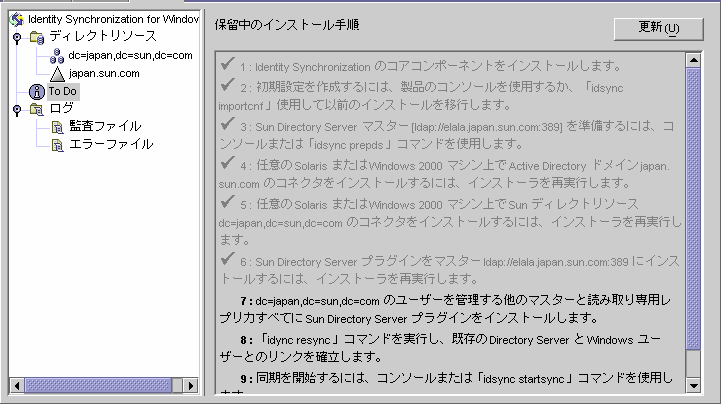Click the checkmark beside step 1
This screenshot has height=404, width=721.
[227, 64]
